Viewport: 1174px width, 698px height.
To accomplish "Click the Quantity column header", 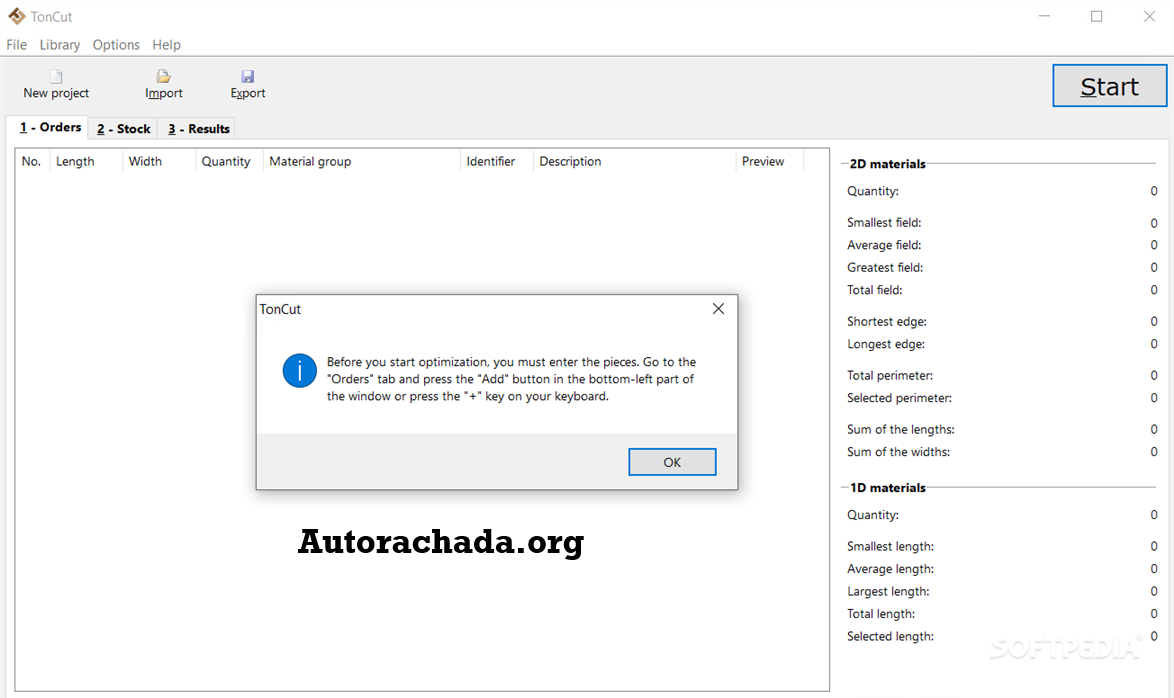I will tap(226, 161).
